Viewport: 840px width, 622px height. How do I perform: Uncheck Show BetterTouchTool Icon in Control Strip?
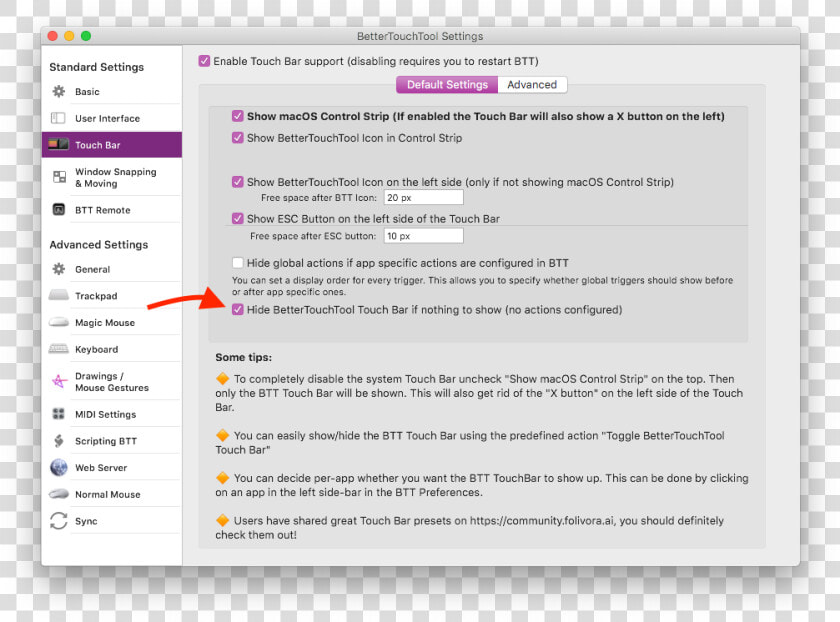(238, 138)
